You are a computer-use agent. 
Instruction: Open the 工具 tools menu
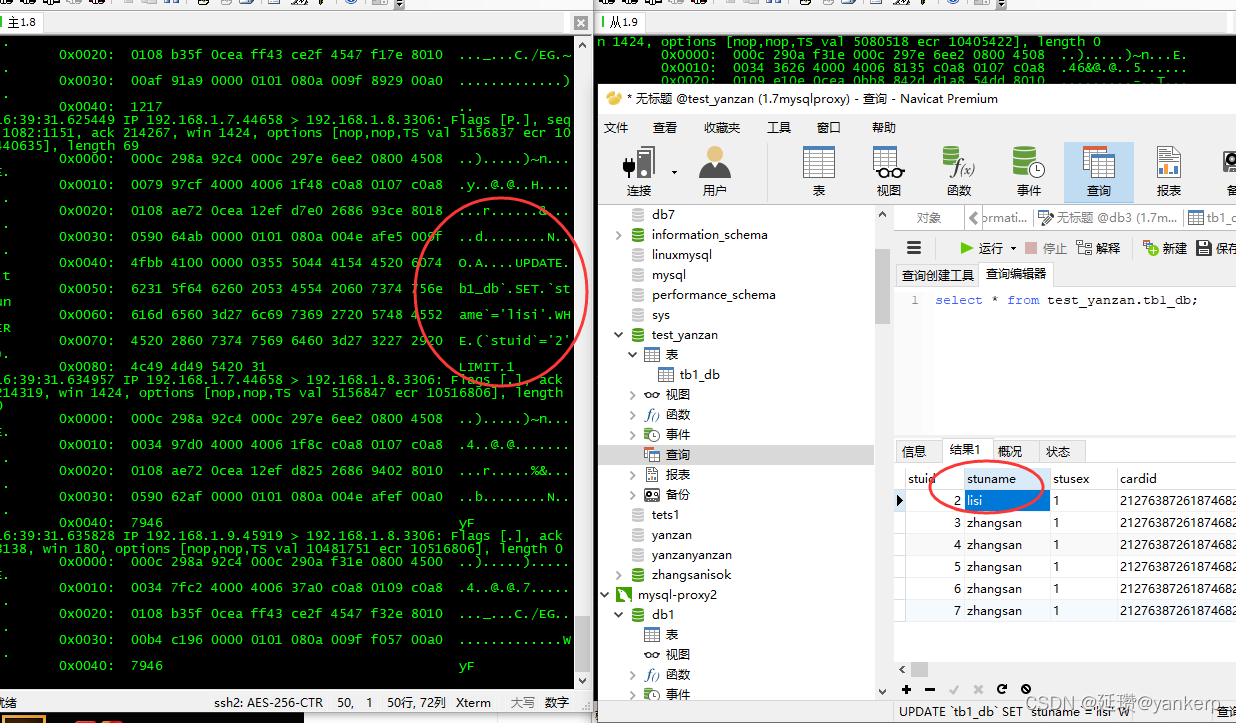click(779, 128)
